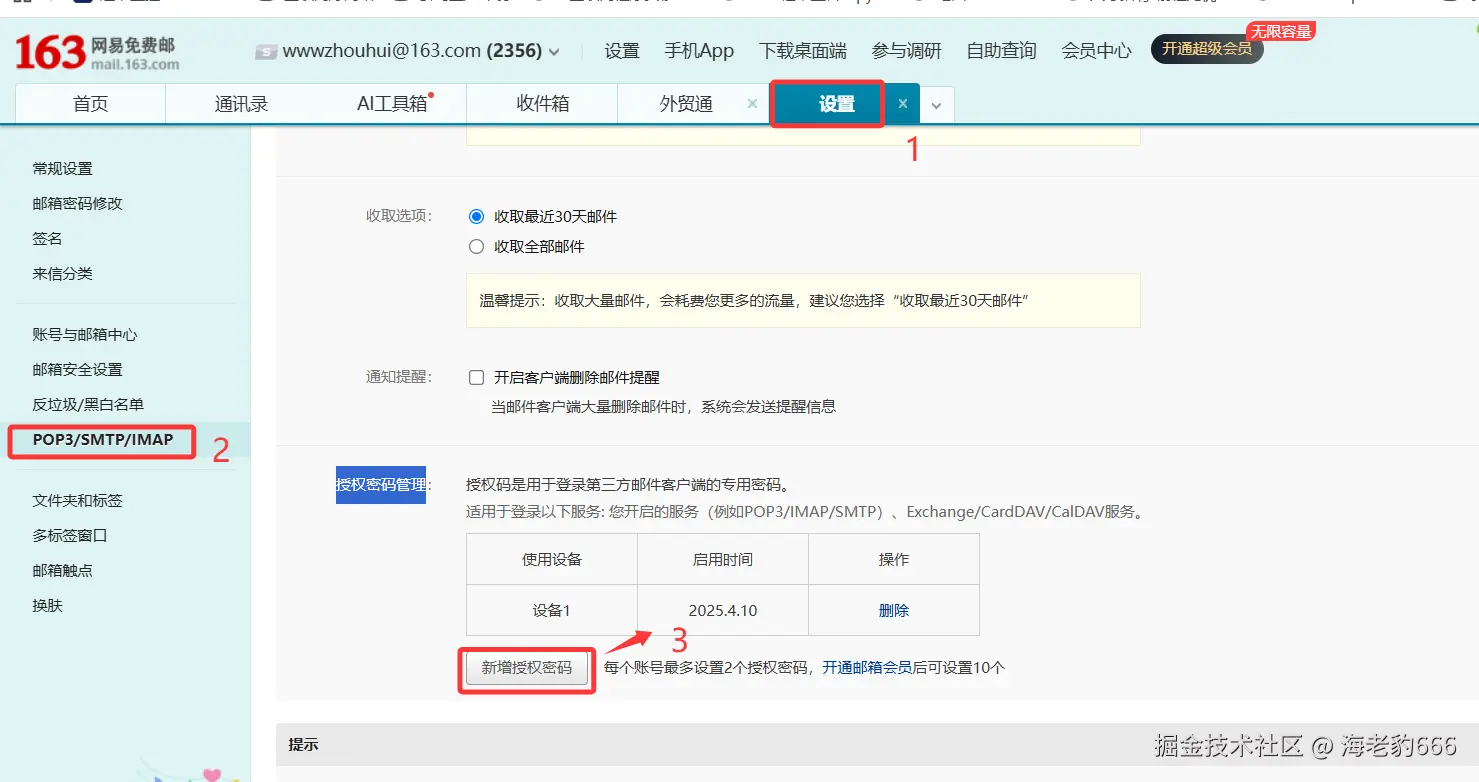
Task: Open 邮箱触点 in the sidebar
Action: 62,570
